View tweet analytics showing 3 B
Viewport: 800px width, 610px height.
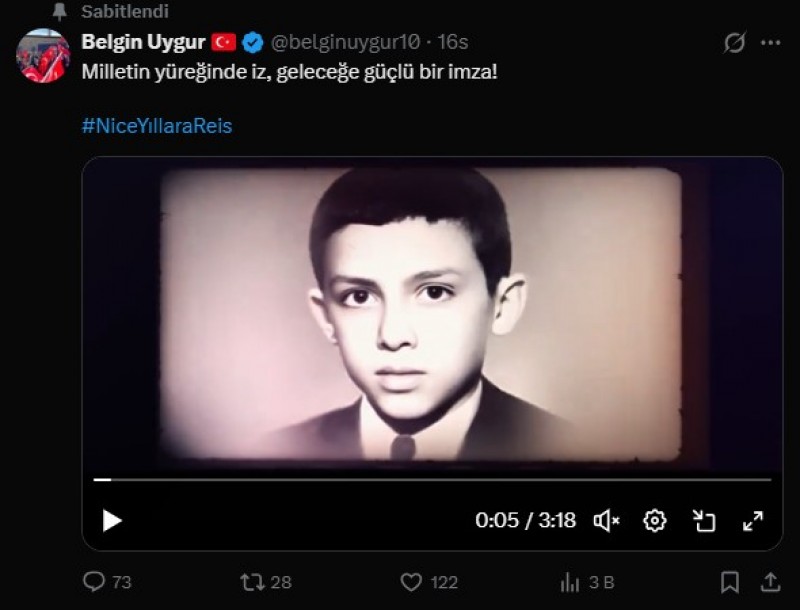pos(571,581)
